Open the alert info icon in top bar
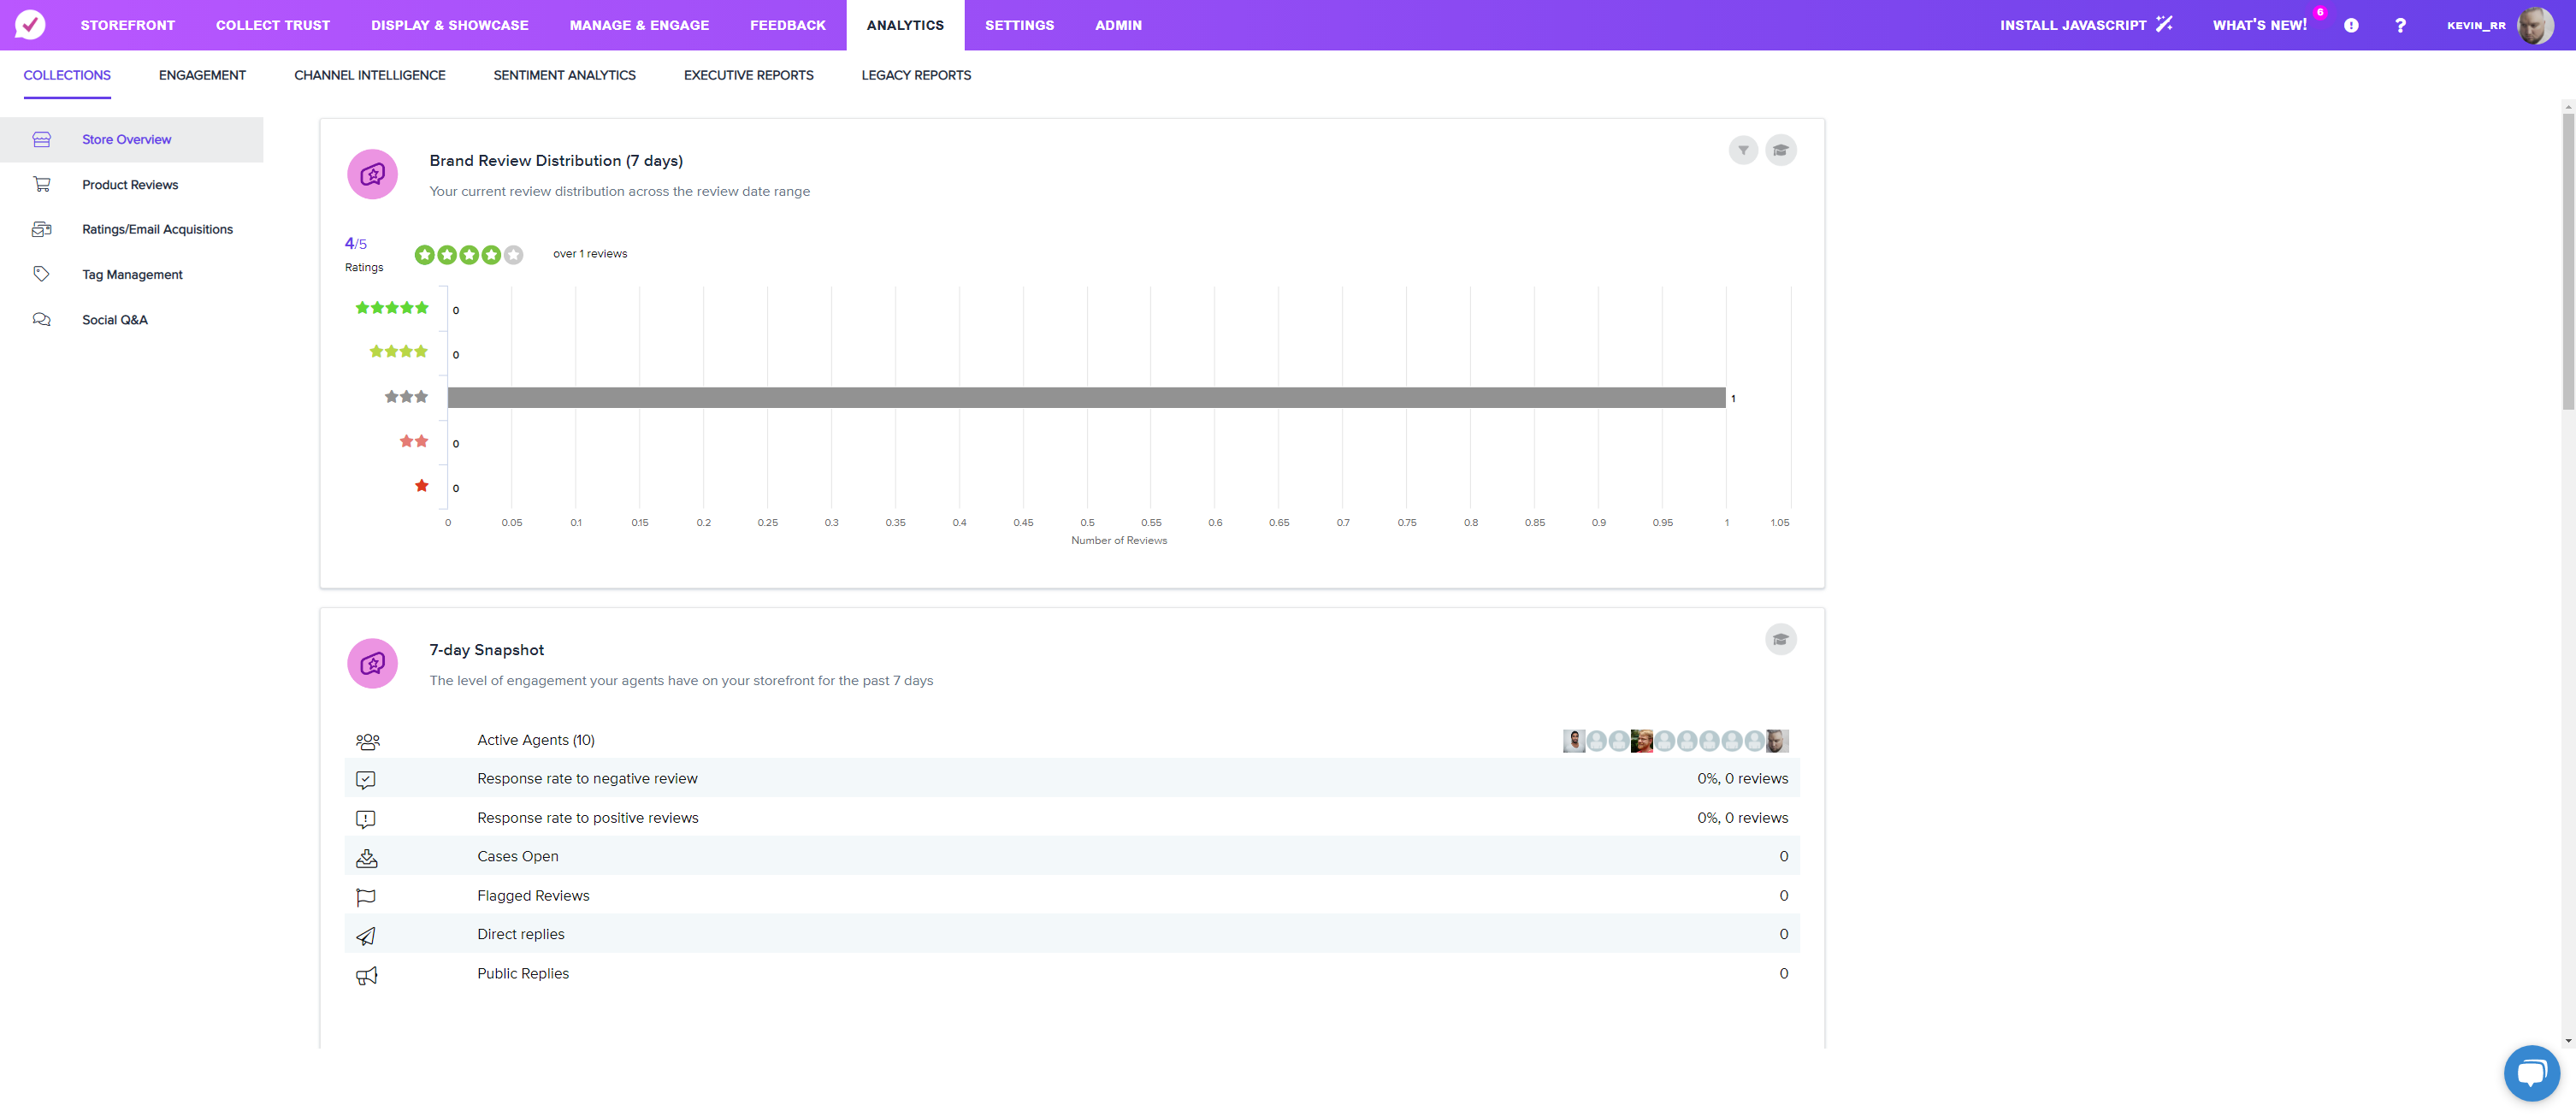 coord(2351,25)
